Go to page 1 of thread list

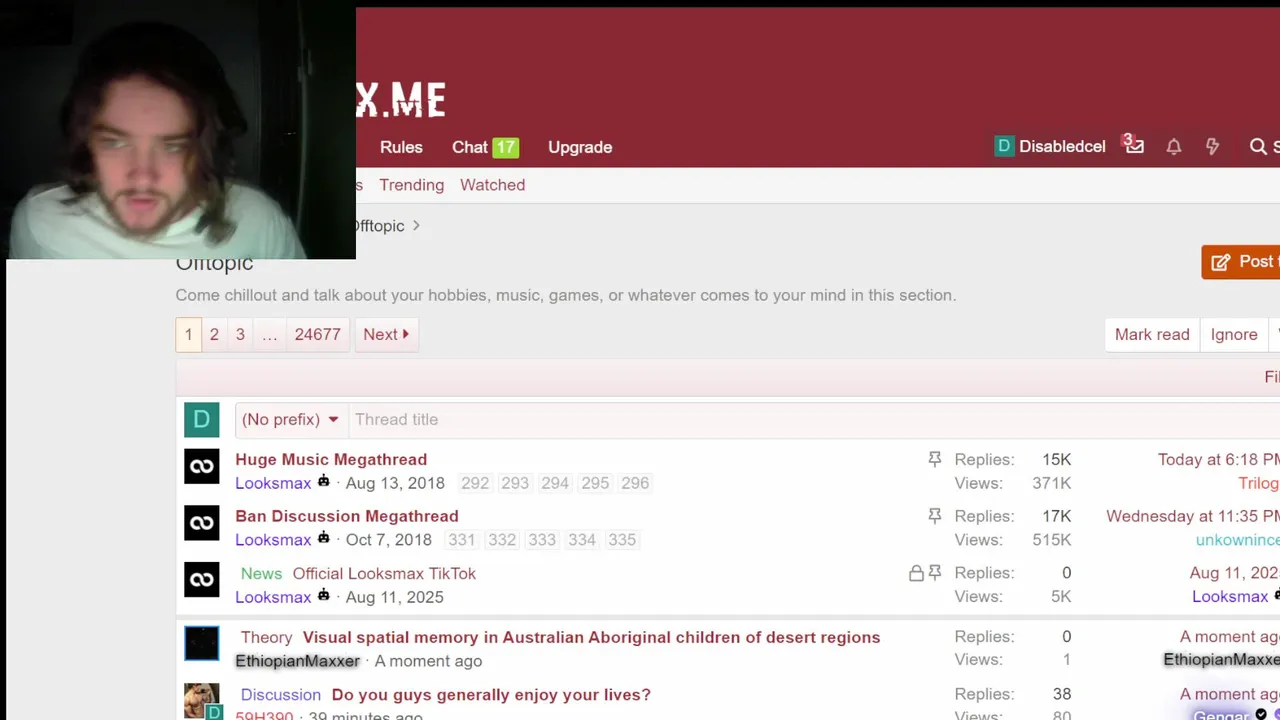click(188, 334)
